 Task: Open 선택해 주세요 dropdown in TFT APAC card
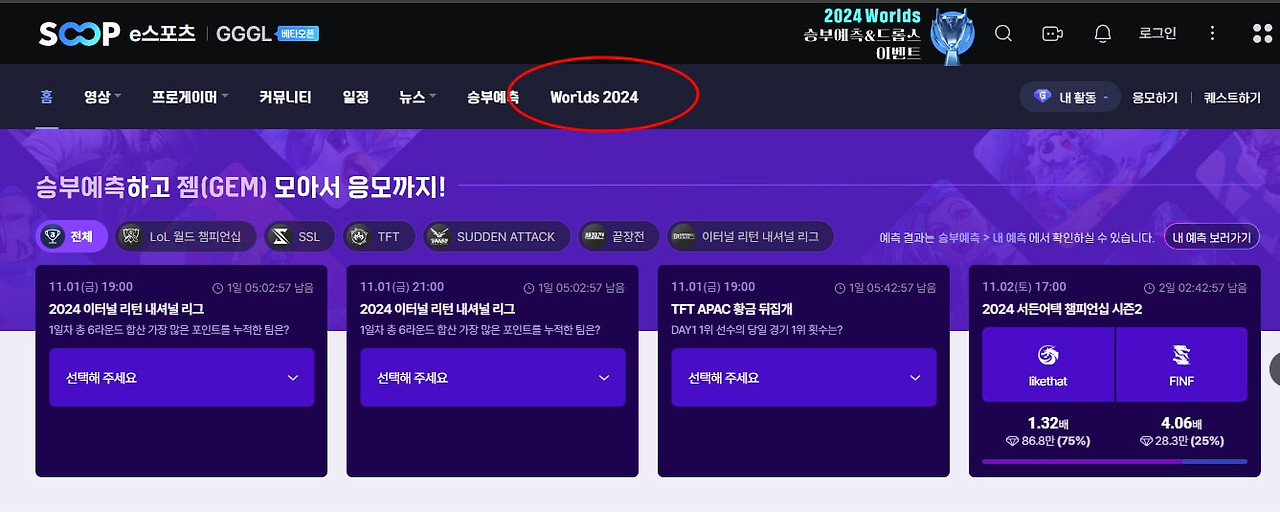click(x=804, y=377)
